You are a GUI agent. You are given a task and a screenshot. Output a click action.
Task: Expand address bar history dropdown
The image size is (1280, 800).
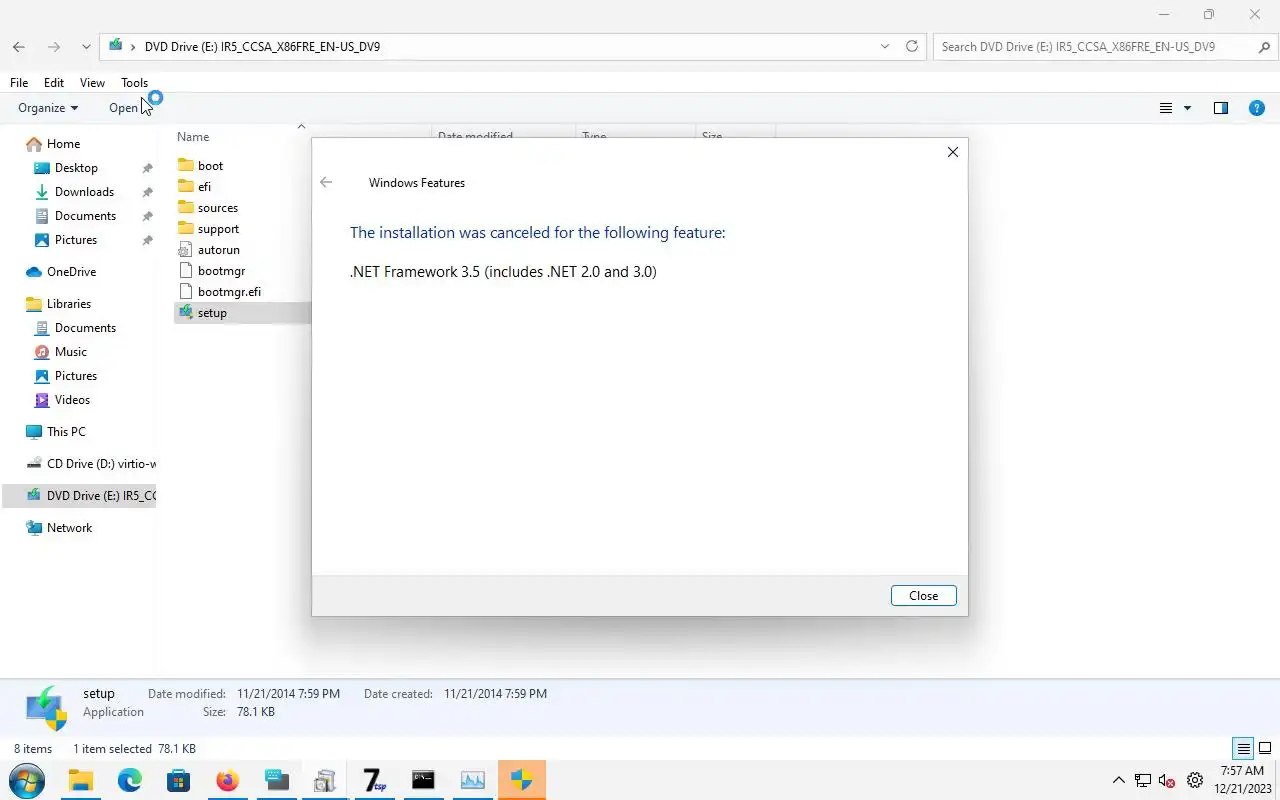coord(885,46)
